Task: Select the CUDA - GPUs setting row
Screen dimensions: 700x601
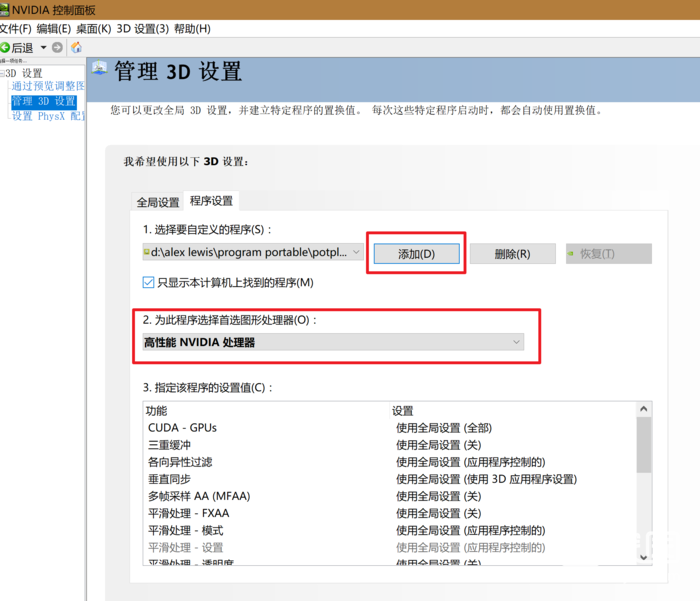Action: point(390,428)
